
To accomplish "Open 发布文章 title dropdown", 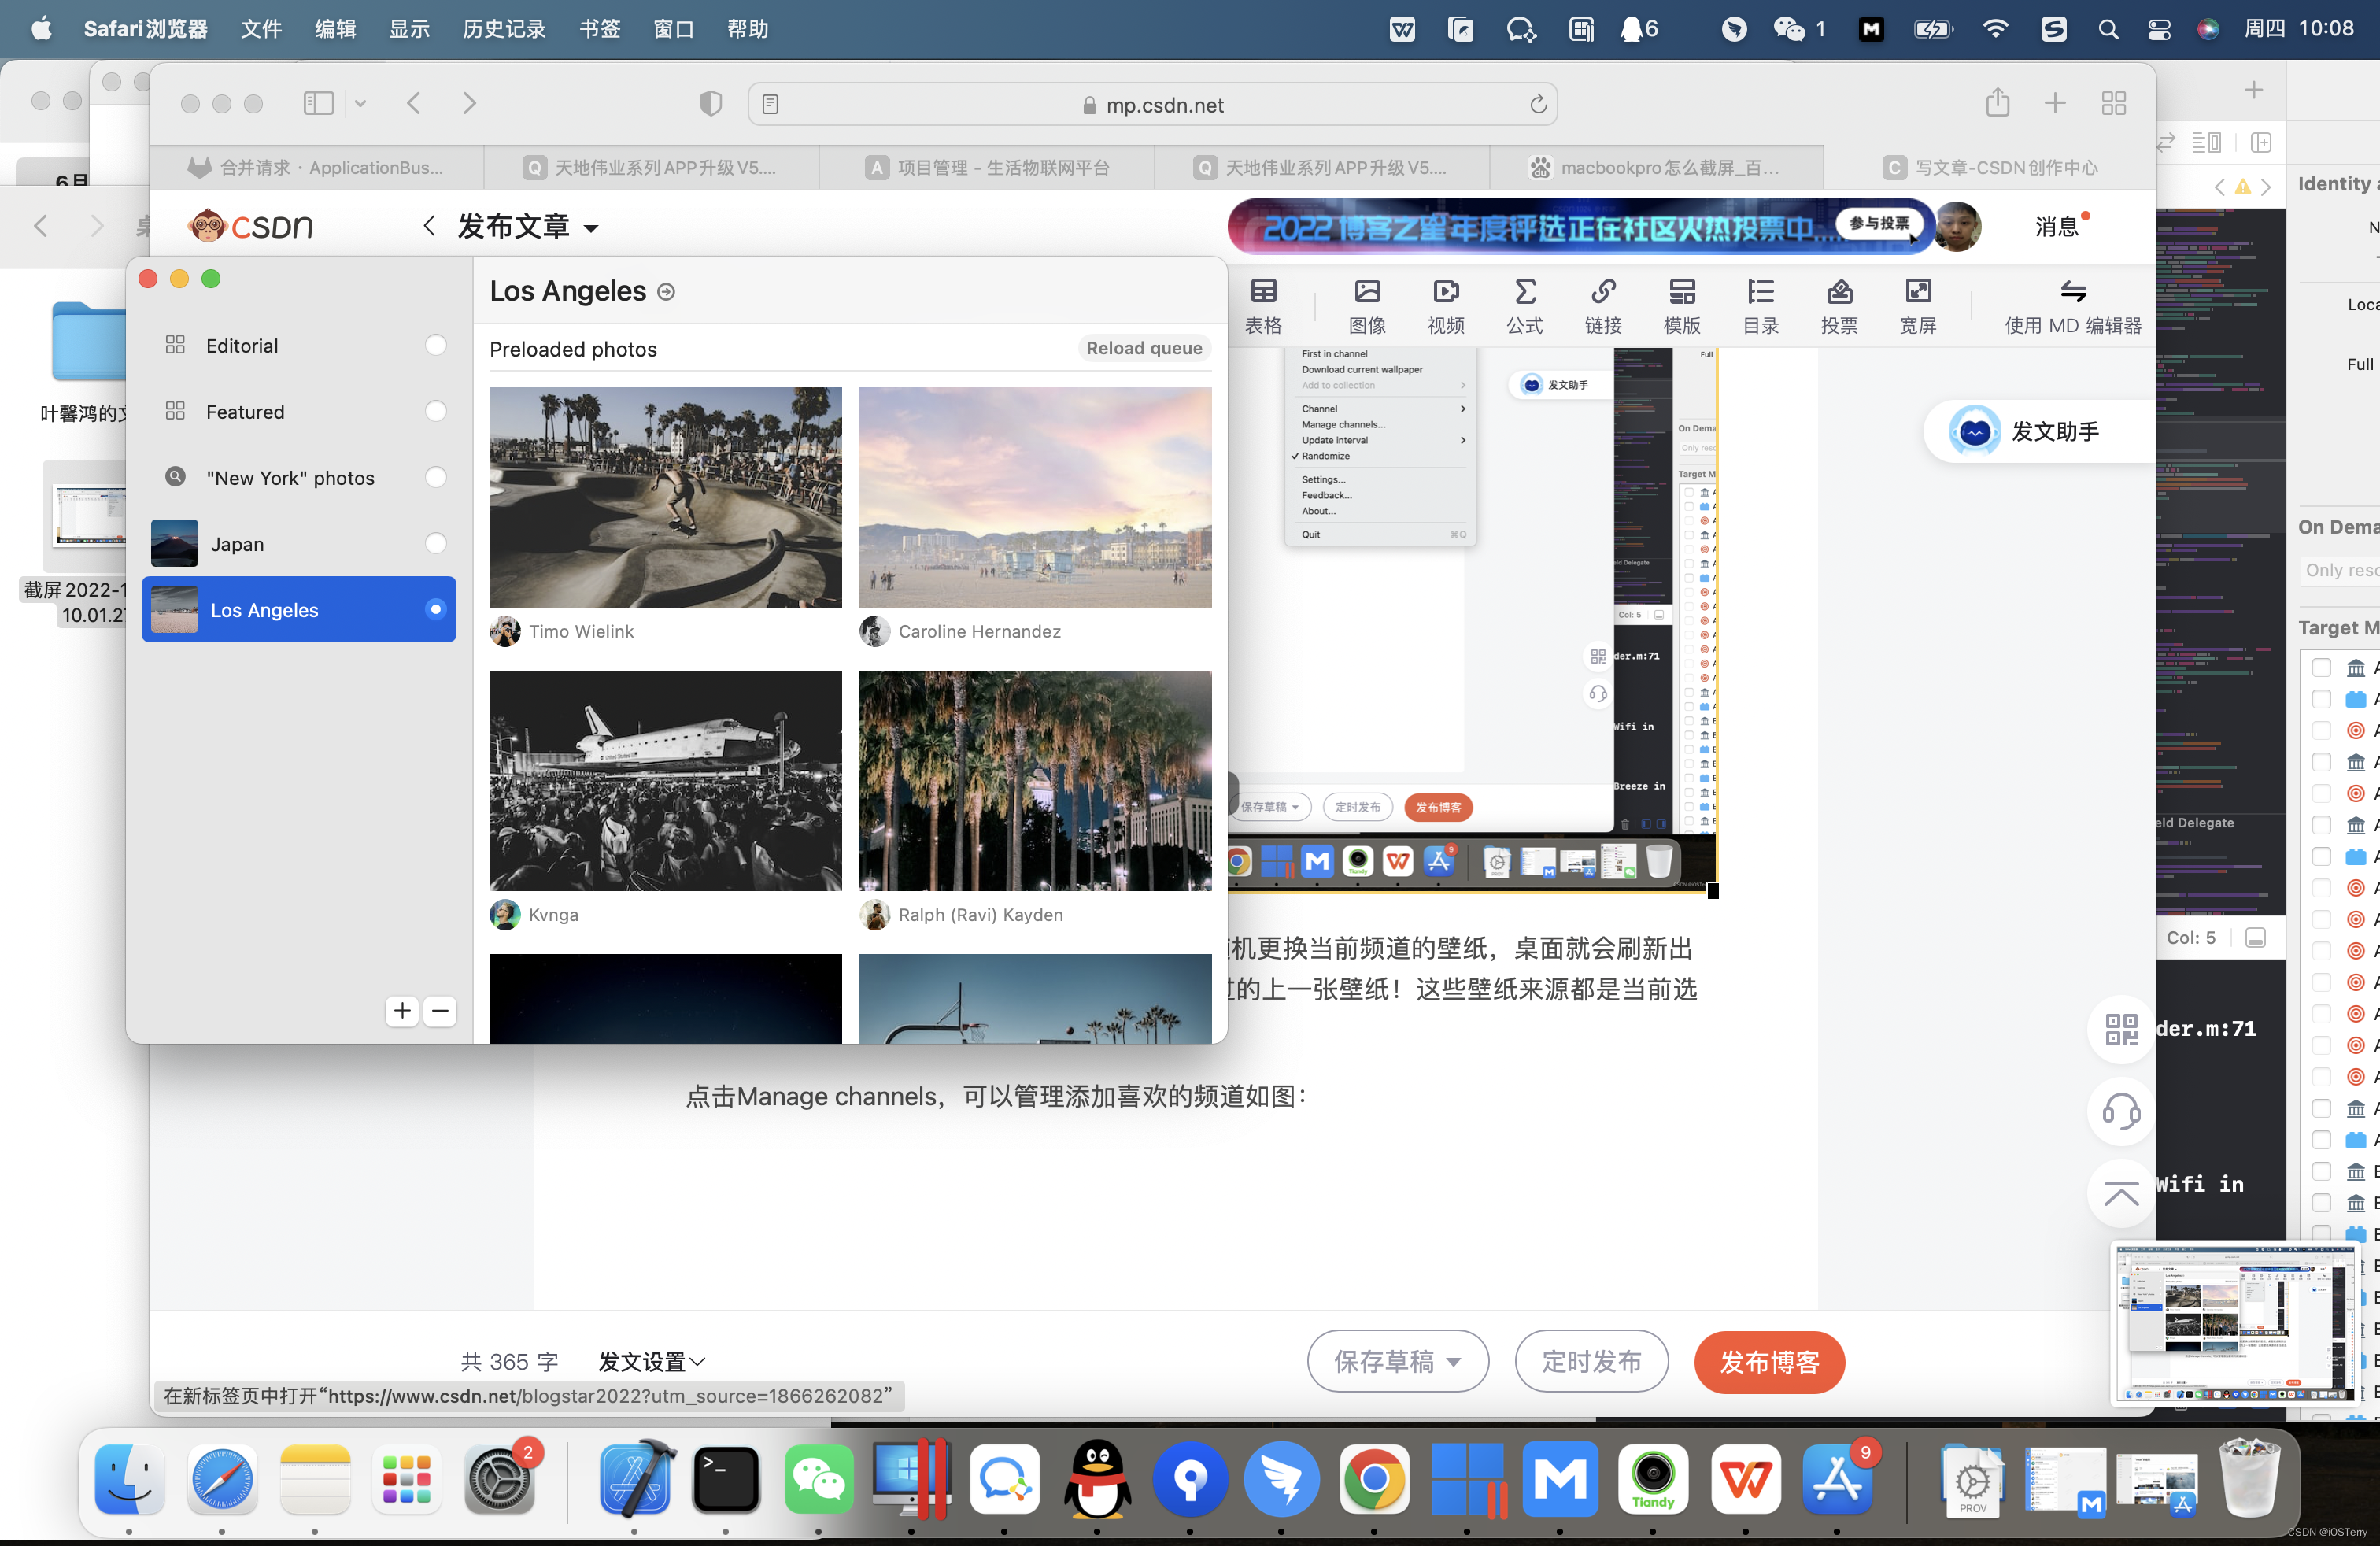I will [x=592, y=228].
